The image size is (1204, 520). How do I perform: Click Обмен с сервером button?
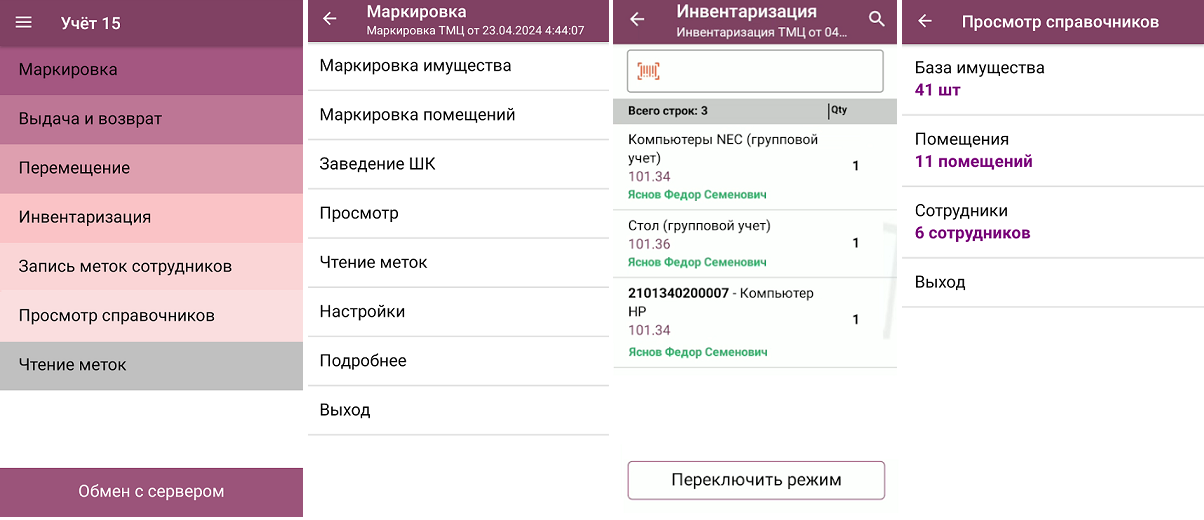pyautogui.click(x=151, y=492)
